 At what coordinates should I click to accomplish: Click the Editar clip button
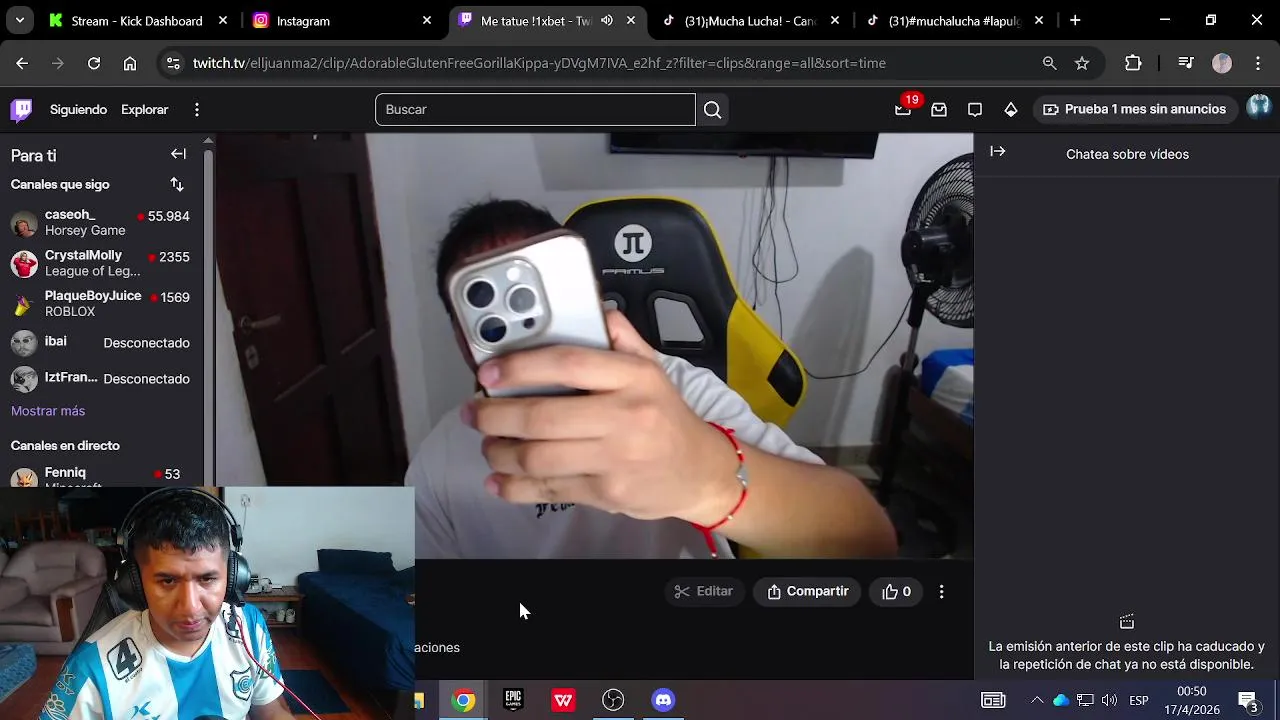(x=704, y=592)
